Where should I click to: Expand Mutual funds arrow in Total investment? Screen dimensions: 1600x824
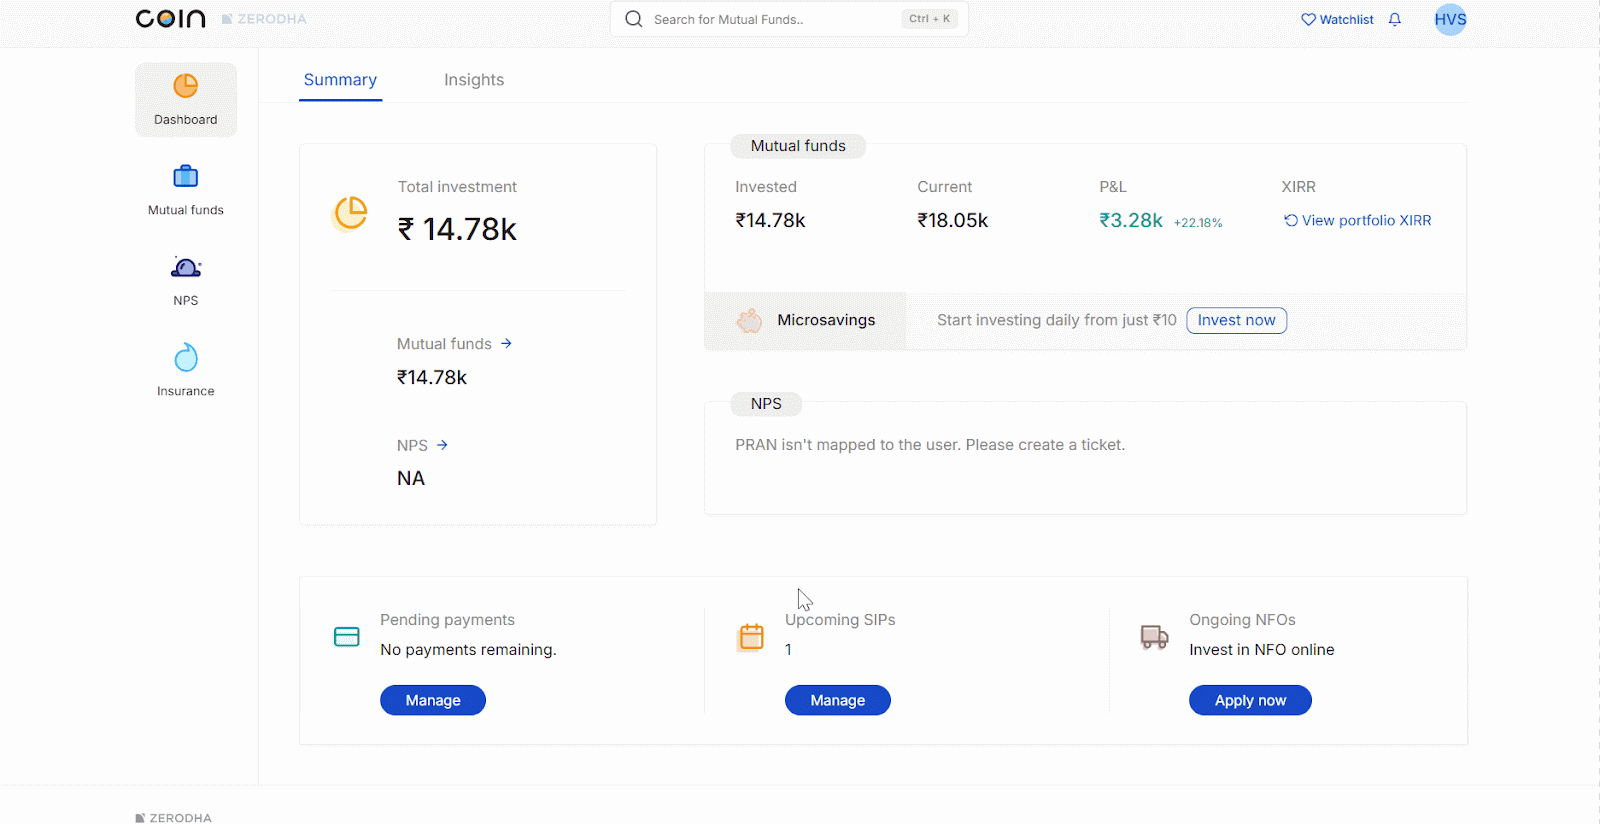click(506, 344)
